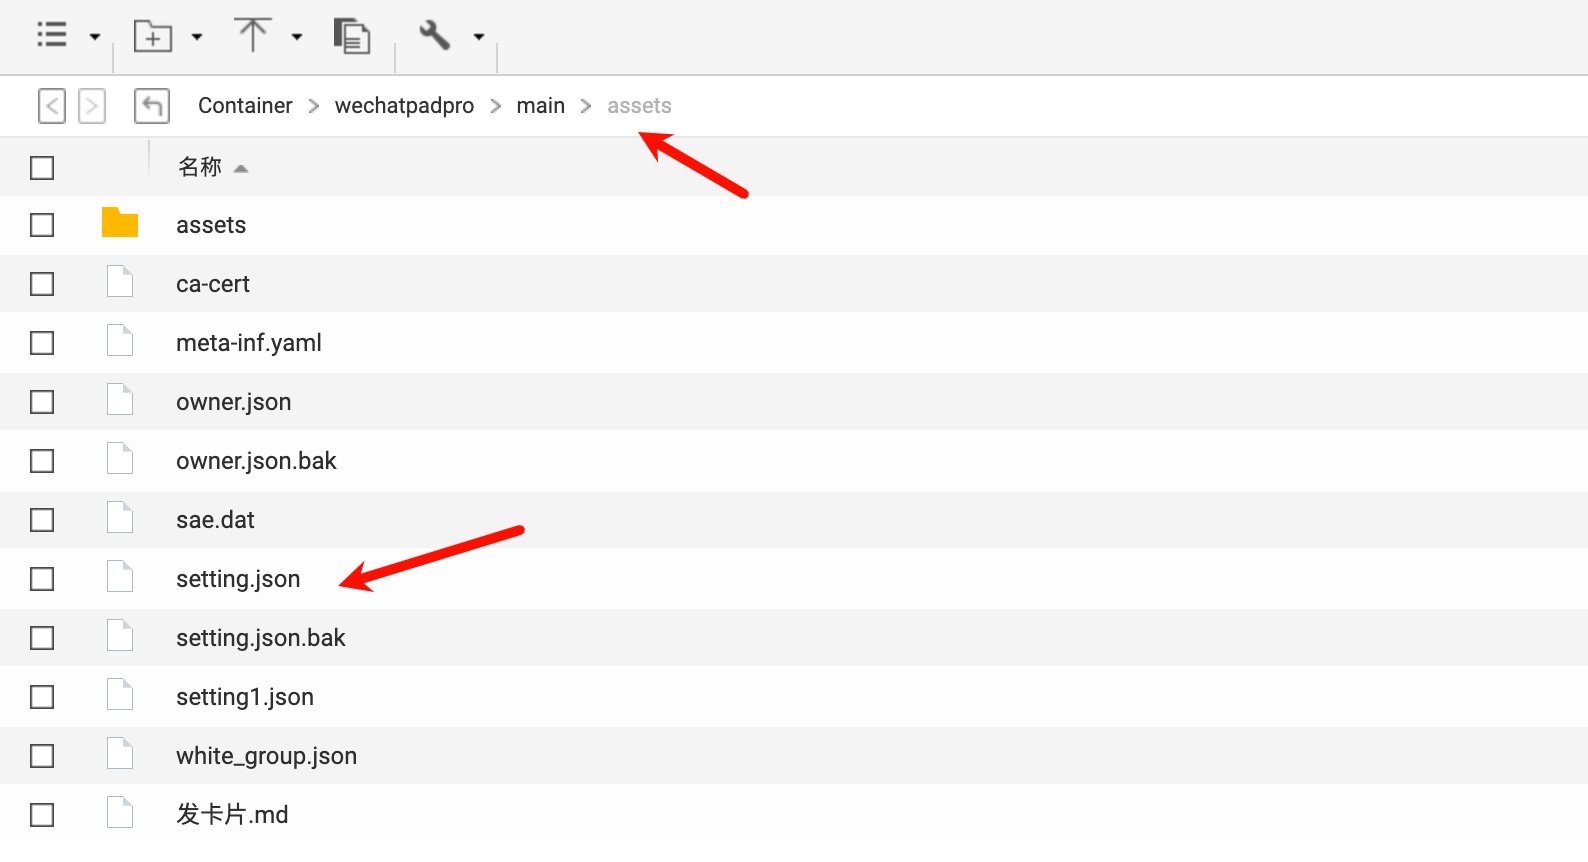This screenshot has height=862, width=1588.
Task: Navigate to wechatpadpro in the breadcrumb
Action: (x=404, y=106)
